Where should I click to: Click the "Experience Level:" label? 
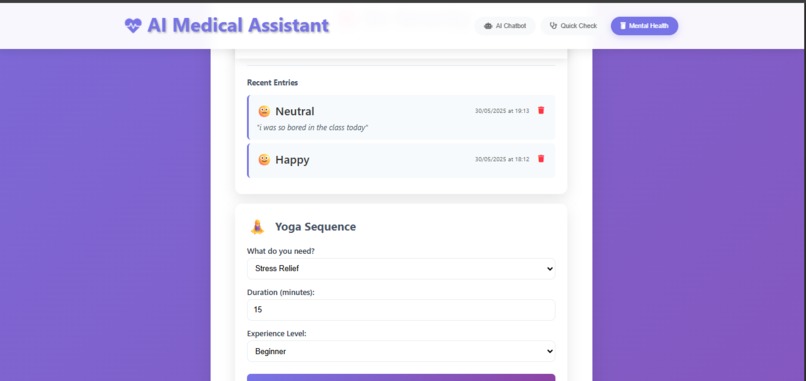click(x=277, y=333)
